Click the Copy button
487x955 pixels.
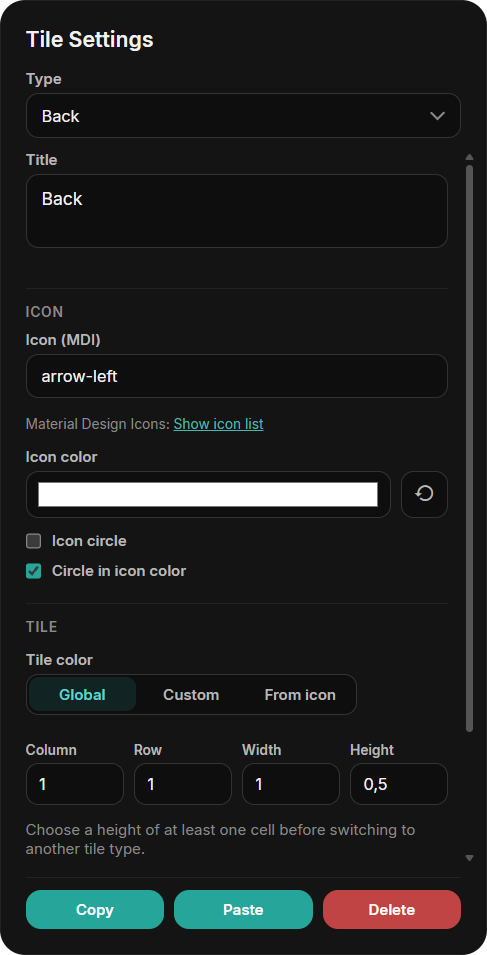click(95, 909)
